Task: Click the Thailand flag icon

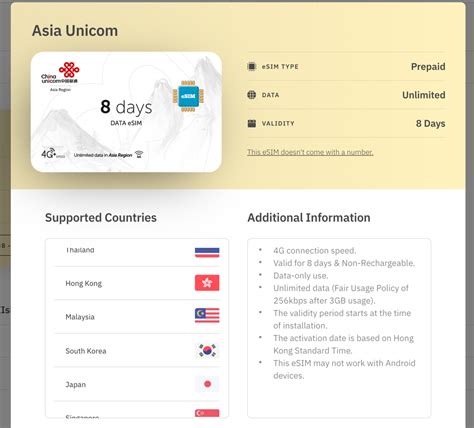Action: (207, 252)
